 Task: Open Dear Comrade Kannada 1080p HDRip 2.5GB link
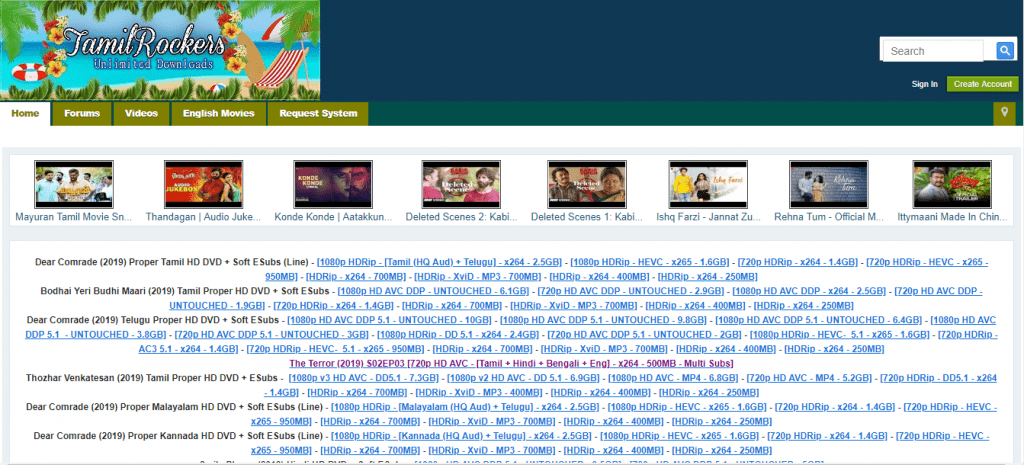[461, 436]
